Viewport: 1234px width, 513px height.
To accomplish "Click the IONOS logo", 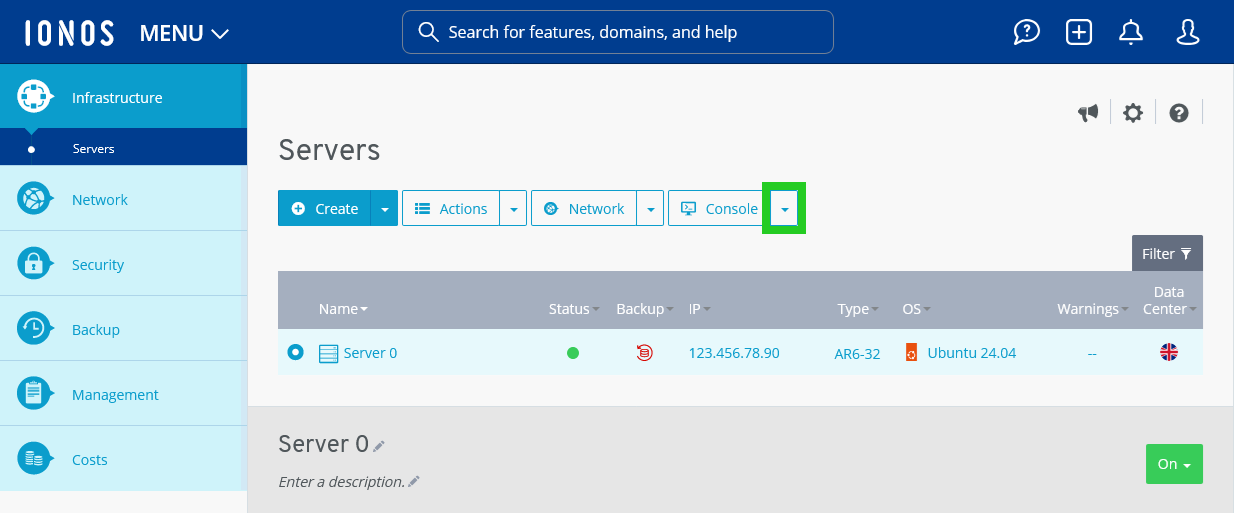I will pyautogui.click(x=69, y=33).
